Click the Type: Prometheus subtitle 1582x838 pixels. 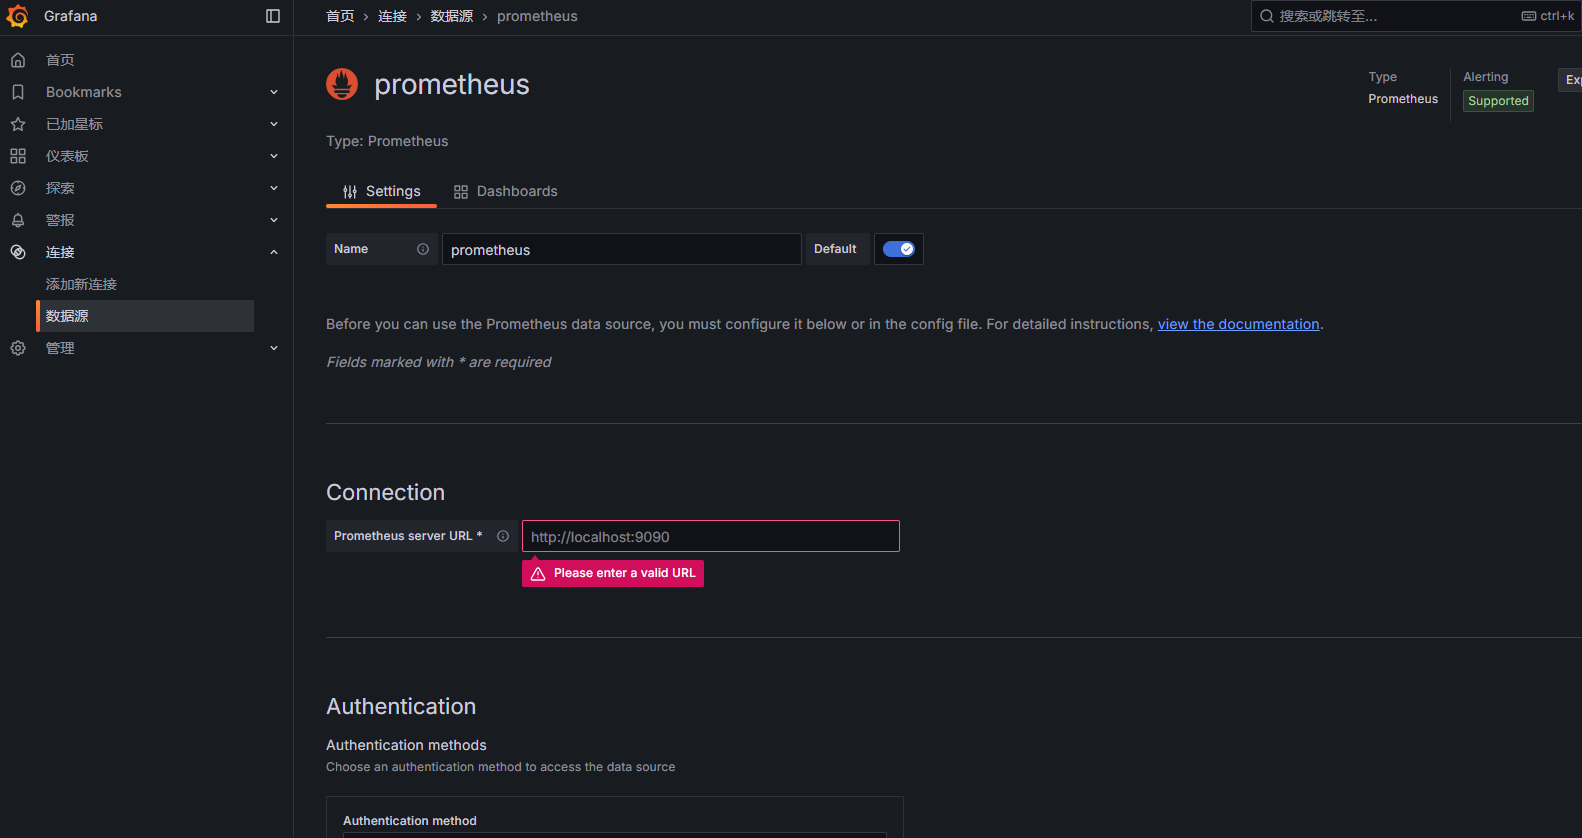pos(387,141)
